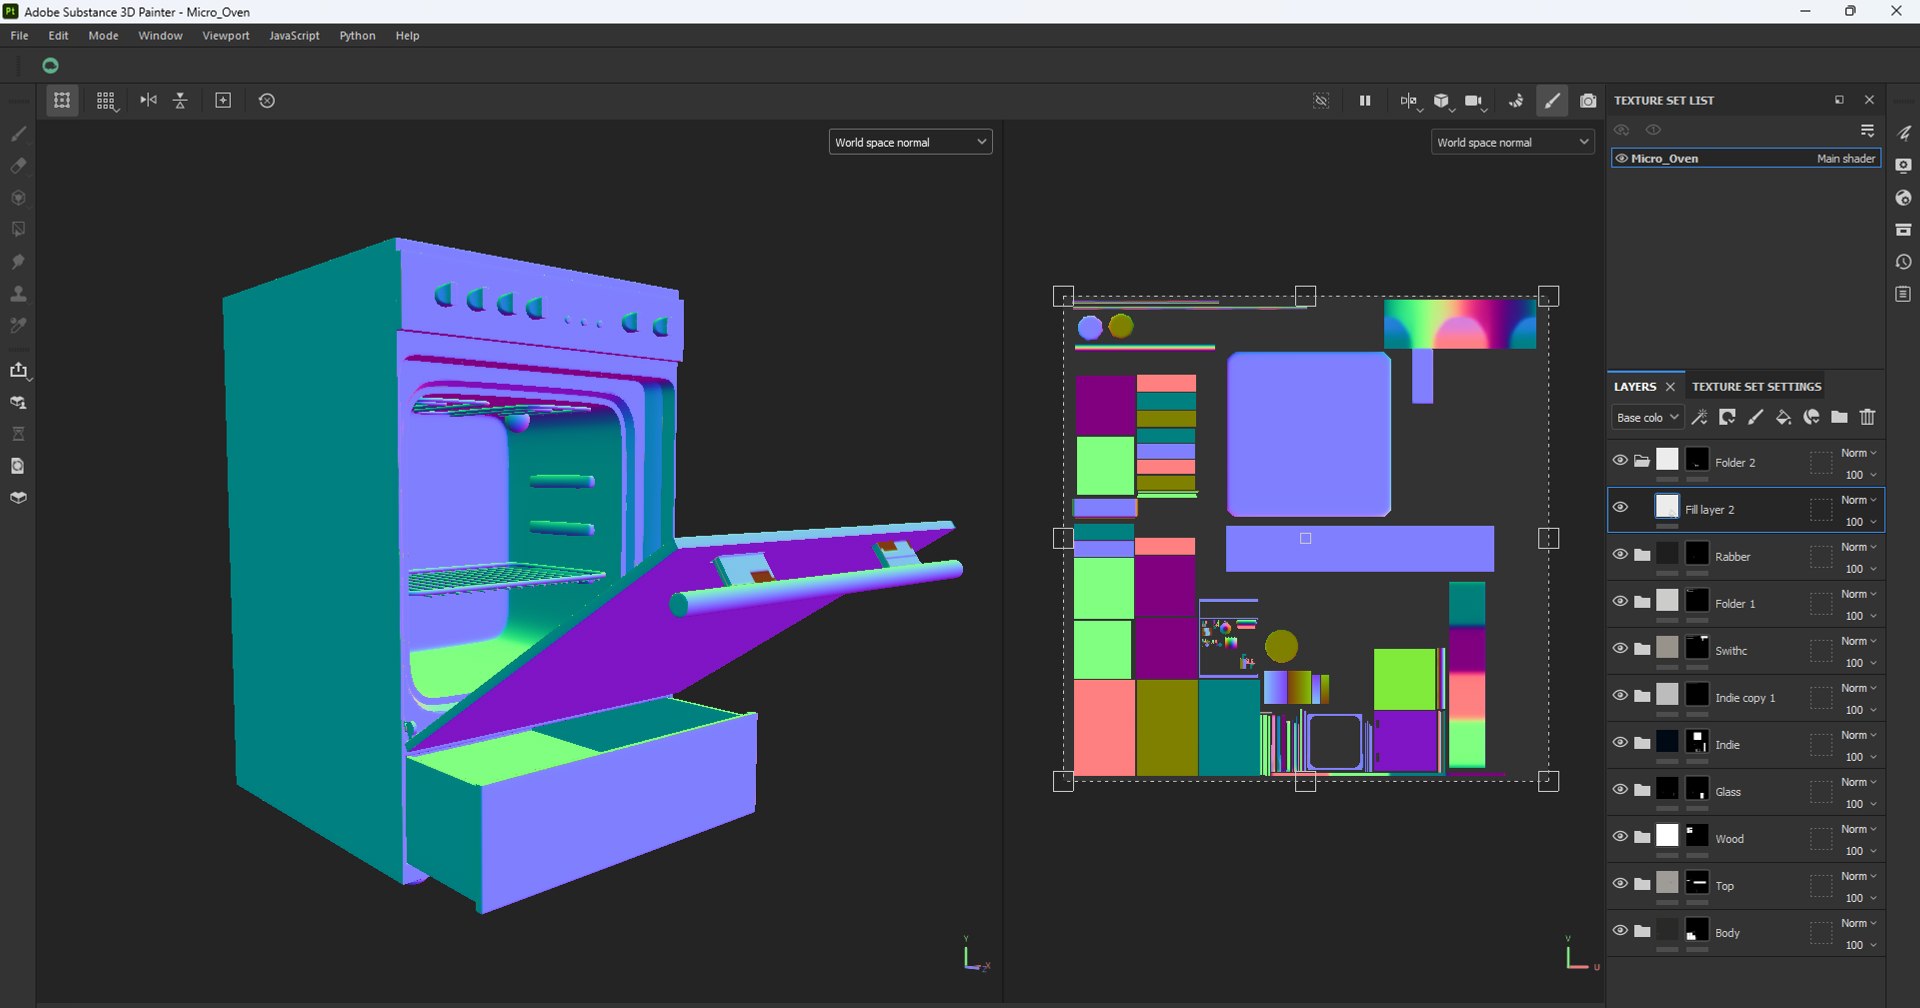Select the Material picker eyedropper tool
Image resolution: width=1920 pixels, height=1008 pixels.
[18, 325]
